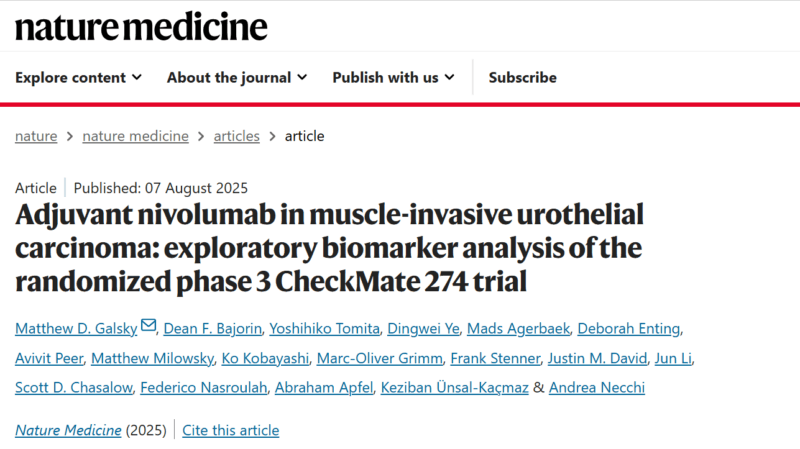The height and width of the screenshot is (449, 800).
Task: Open author Matthew D. Galsky
Action: pos(76,329)
